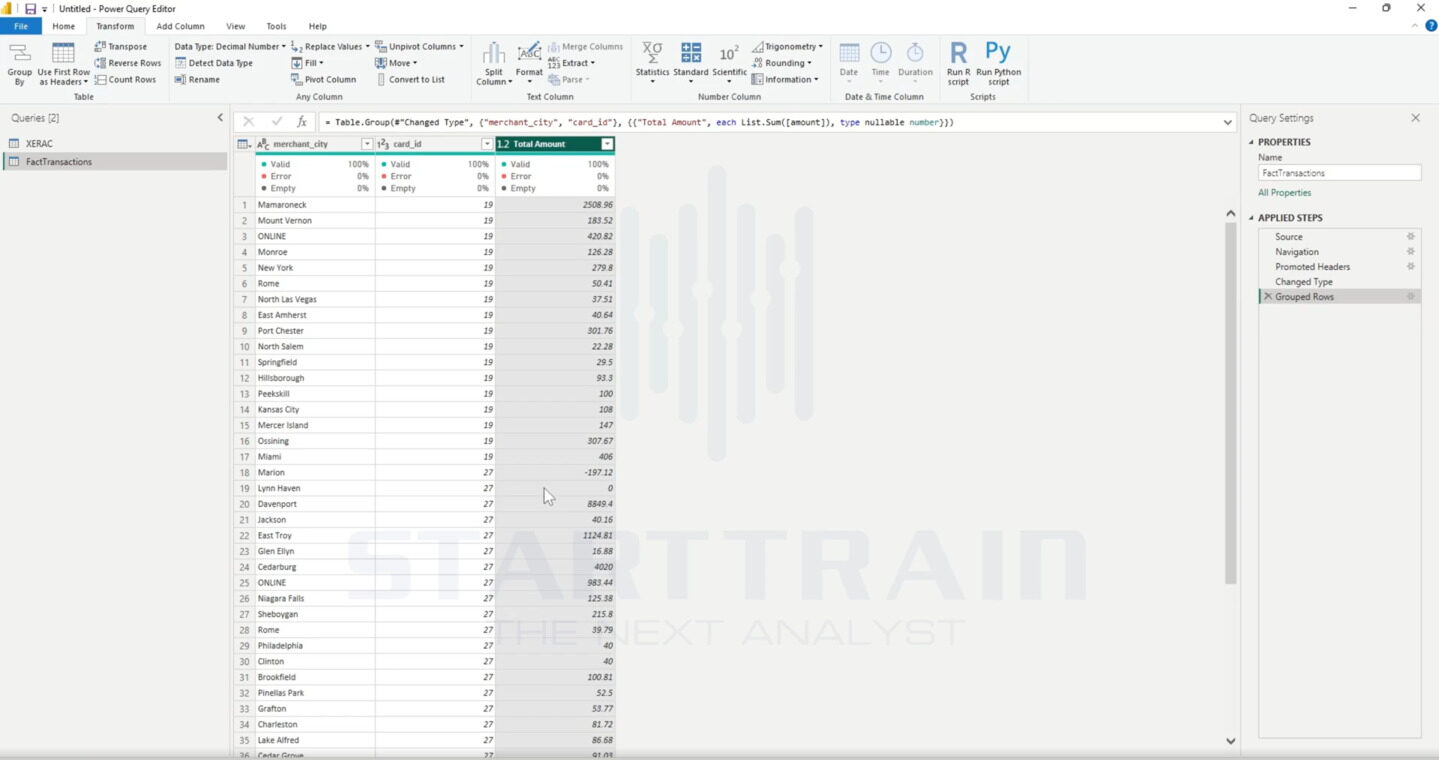Open card_id column filter dropdown
Screen dimensions: 1439x760
[x=487, y=144]
